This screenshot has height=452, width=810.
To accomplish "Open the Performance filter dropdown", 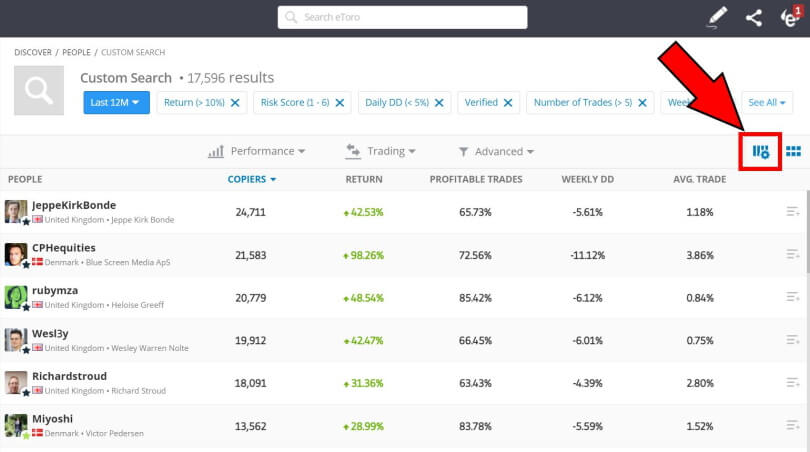I will pos(257,151).
